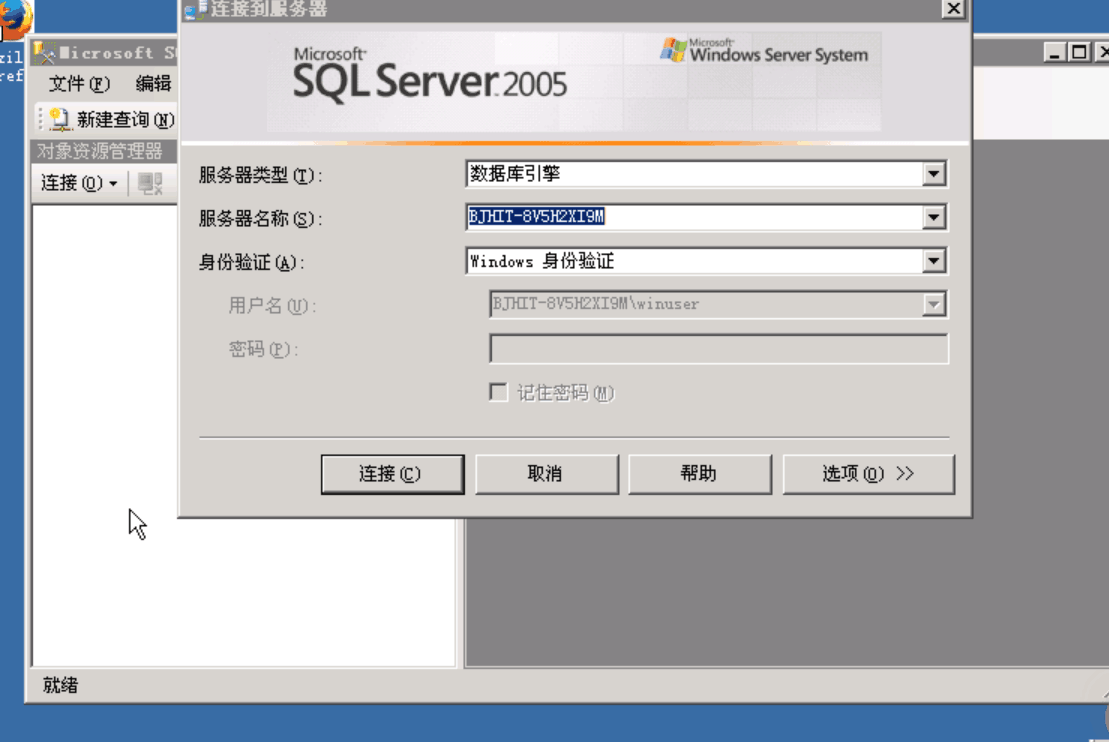
Task: Cancel the dialog with 取消
Action: [546, 474]
